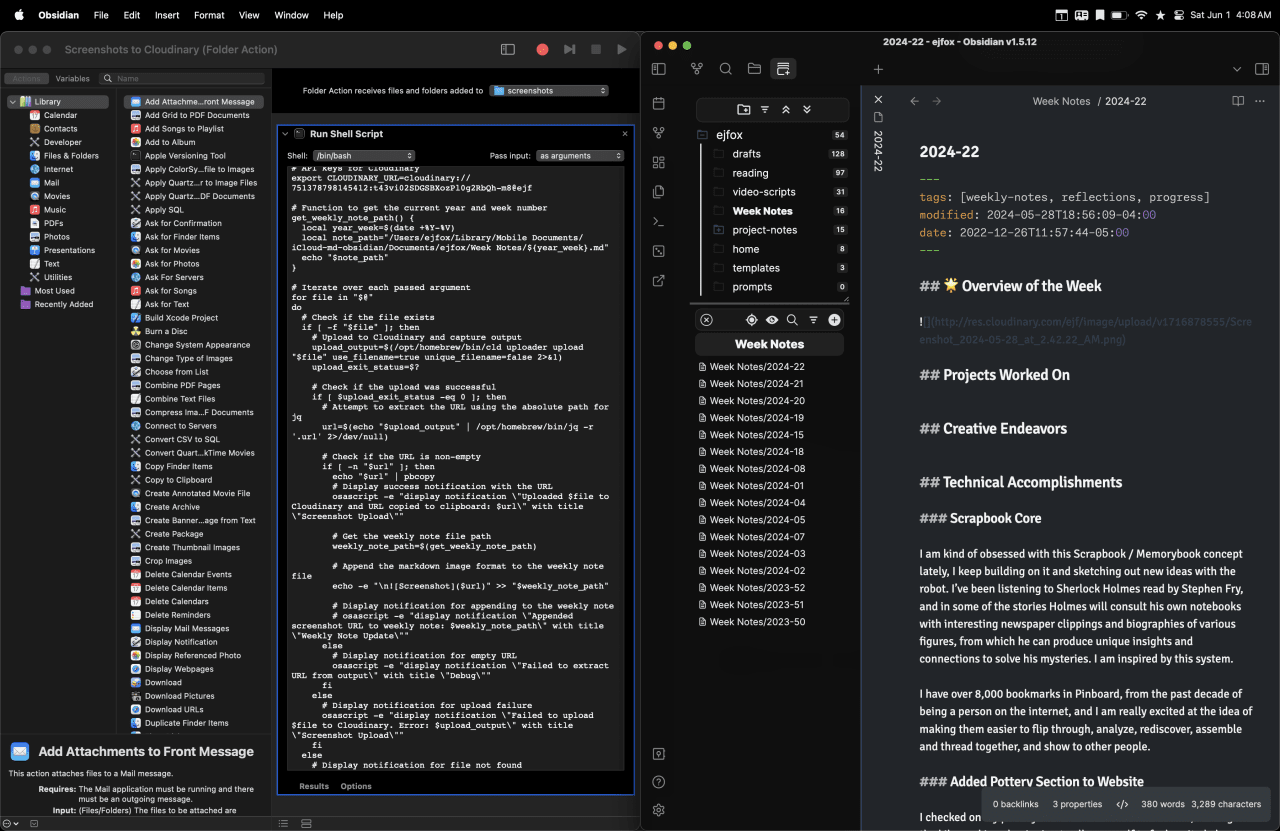
Task: Run the Automator workflow with play button
Action: pos(622,49)
